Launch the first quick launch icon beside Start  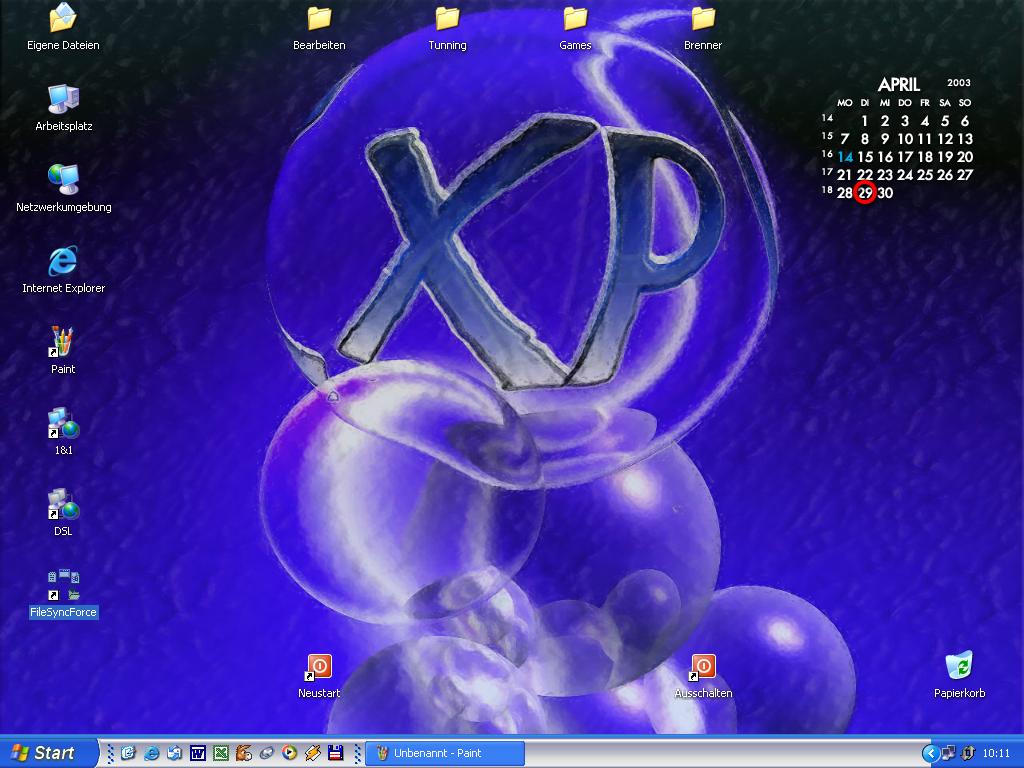pos(128,753)
